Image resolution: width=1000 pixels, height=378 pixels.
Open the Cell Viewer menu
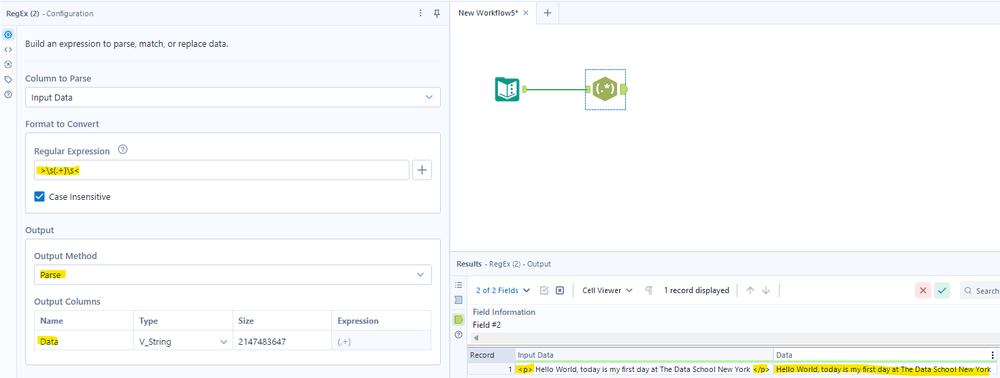tap(607, 290)
